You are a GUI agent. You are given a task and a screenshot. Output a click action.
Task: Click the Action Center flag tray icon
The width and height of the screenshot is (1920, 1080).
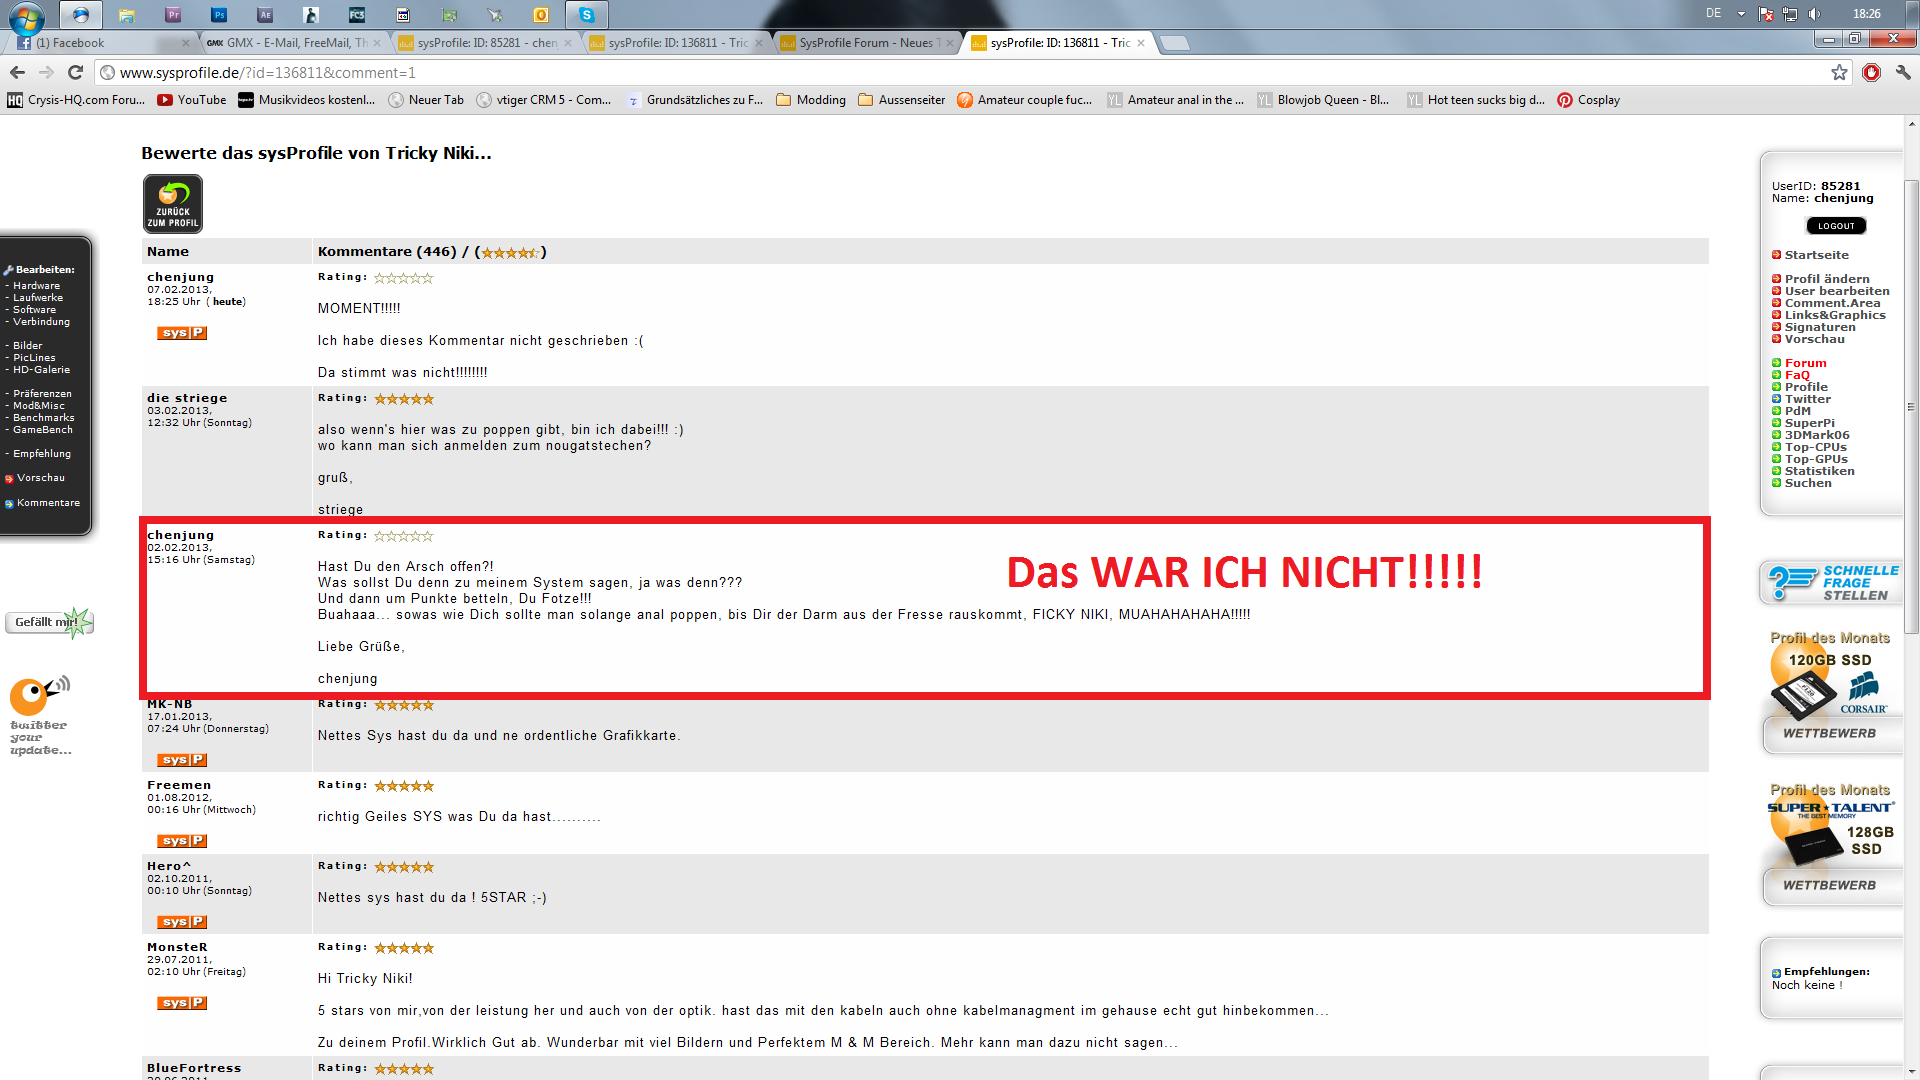click(x=1766, y=14)
